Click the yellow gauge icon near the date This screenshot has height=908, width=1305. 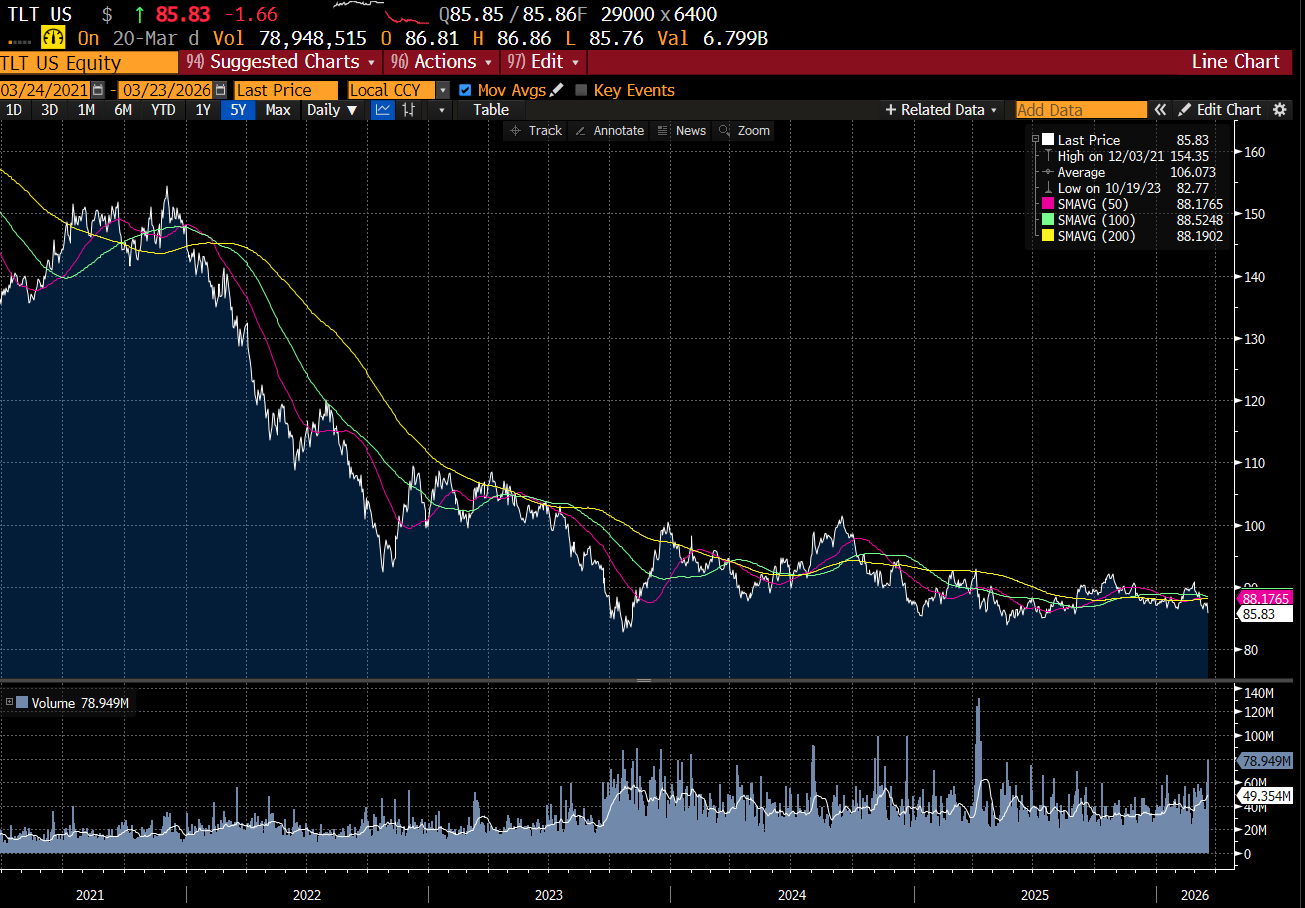(x=52, y=38)
